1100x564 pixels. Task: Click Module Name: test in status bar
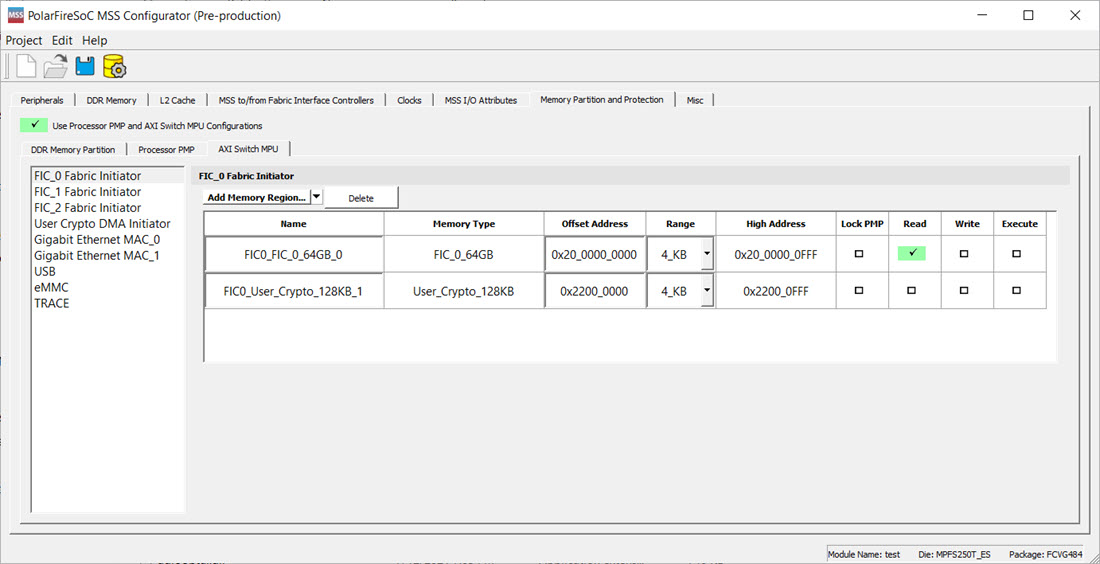click(x=864, y=554)
